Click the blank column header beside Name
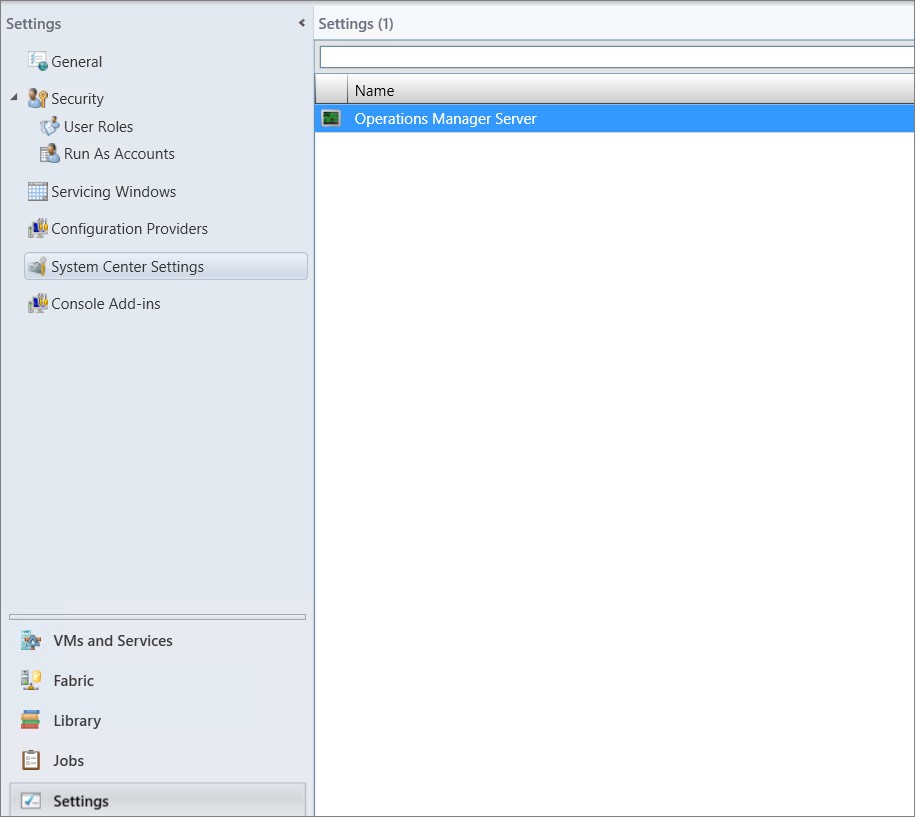Image resolution: width=915 pixels, height=817 pixels. coord(331,90)
